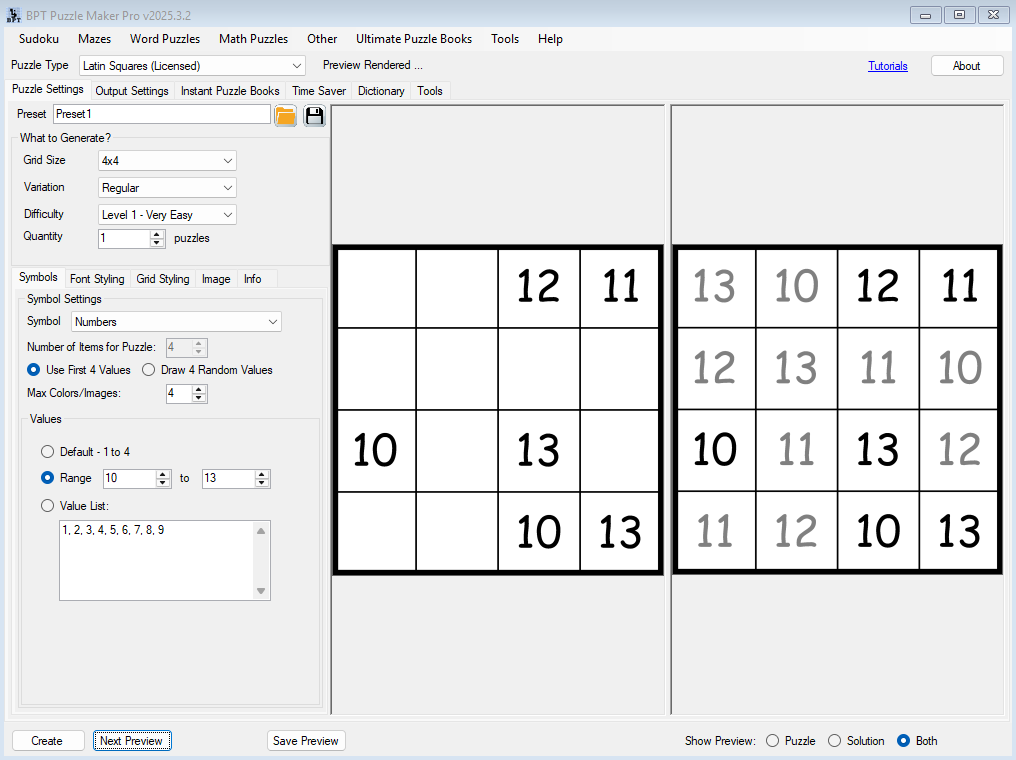Image resolution: width=1016 pixels, height=760 pixels.
Task: Show only the Solution preview
Action: (835, 741)
